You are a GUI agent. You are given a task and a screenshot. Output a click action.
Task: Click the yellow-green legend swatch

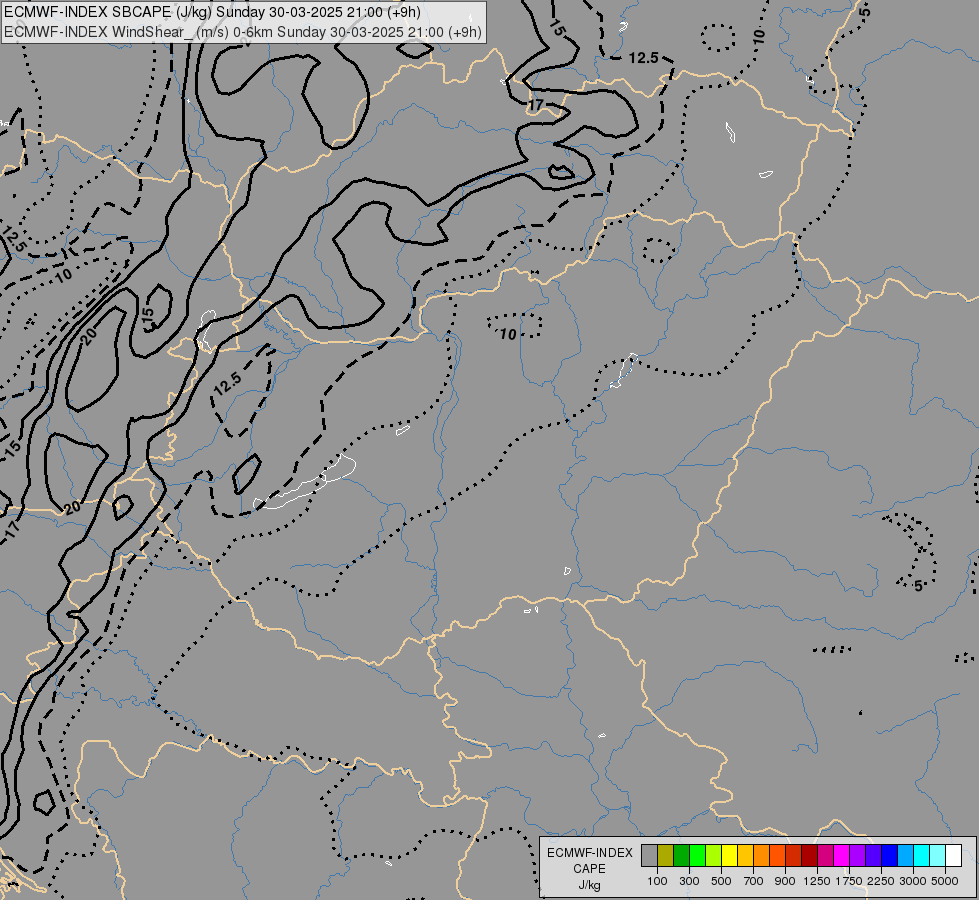click(x=714, y=855)
